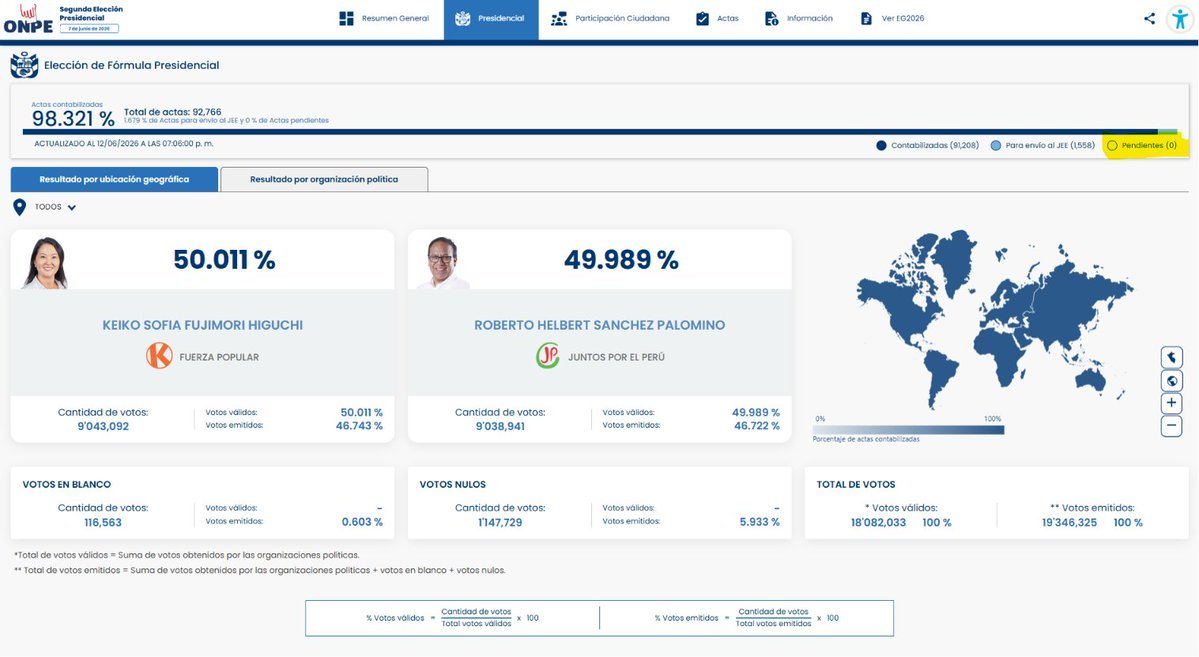Click the vote count 9'038,941
This screenshot has height=657, width=1199.
point(500,427)
